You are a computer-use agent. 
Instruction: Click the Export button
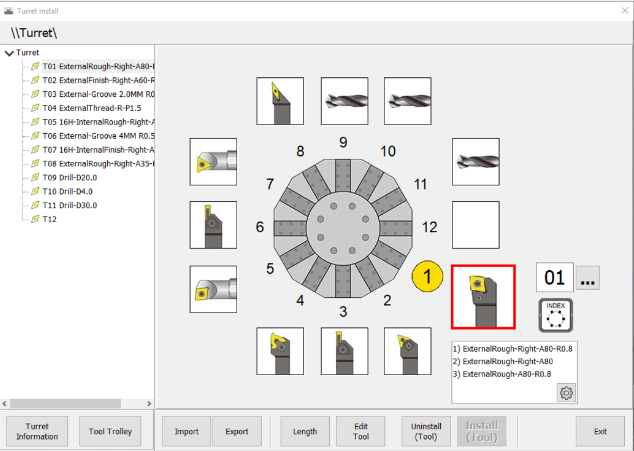point(237,431)
